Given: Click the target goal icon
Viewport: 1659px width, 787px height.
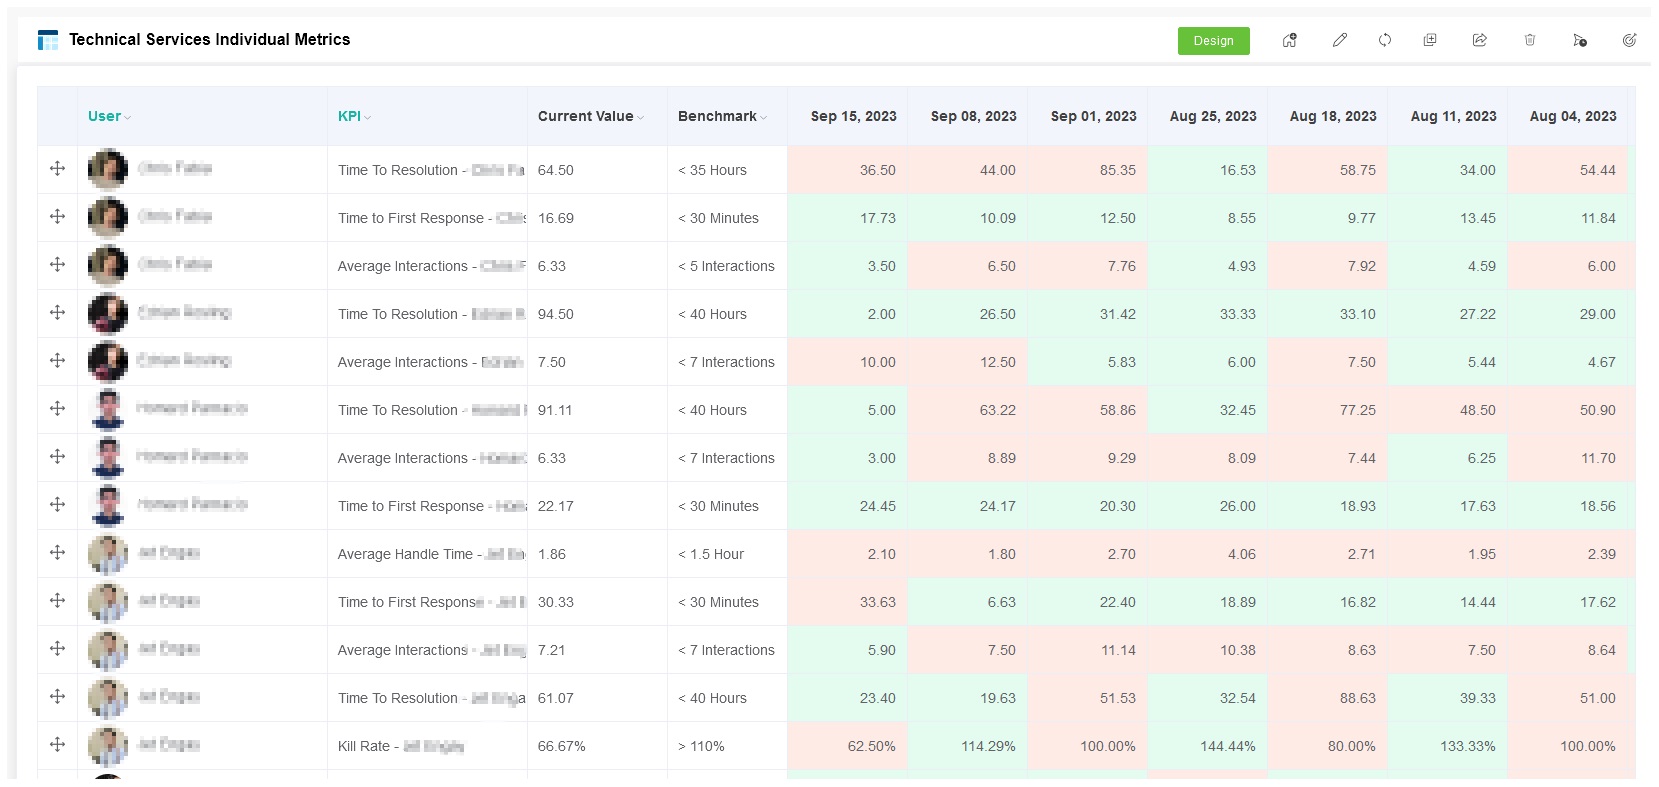Looking at the screenshot, I should tap(1629, 40).
